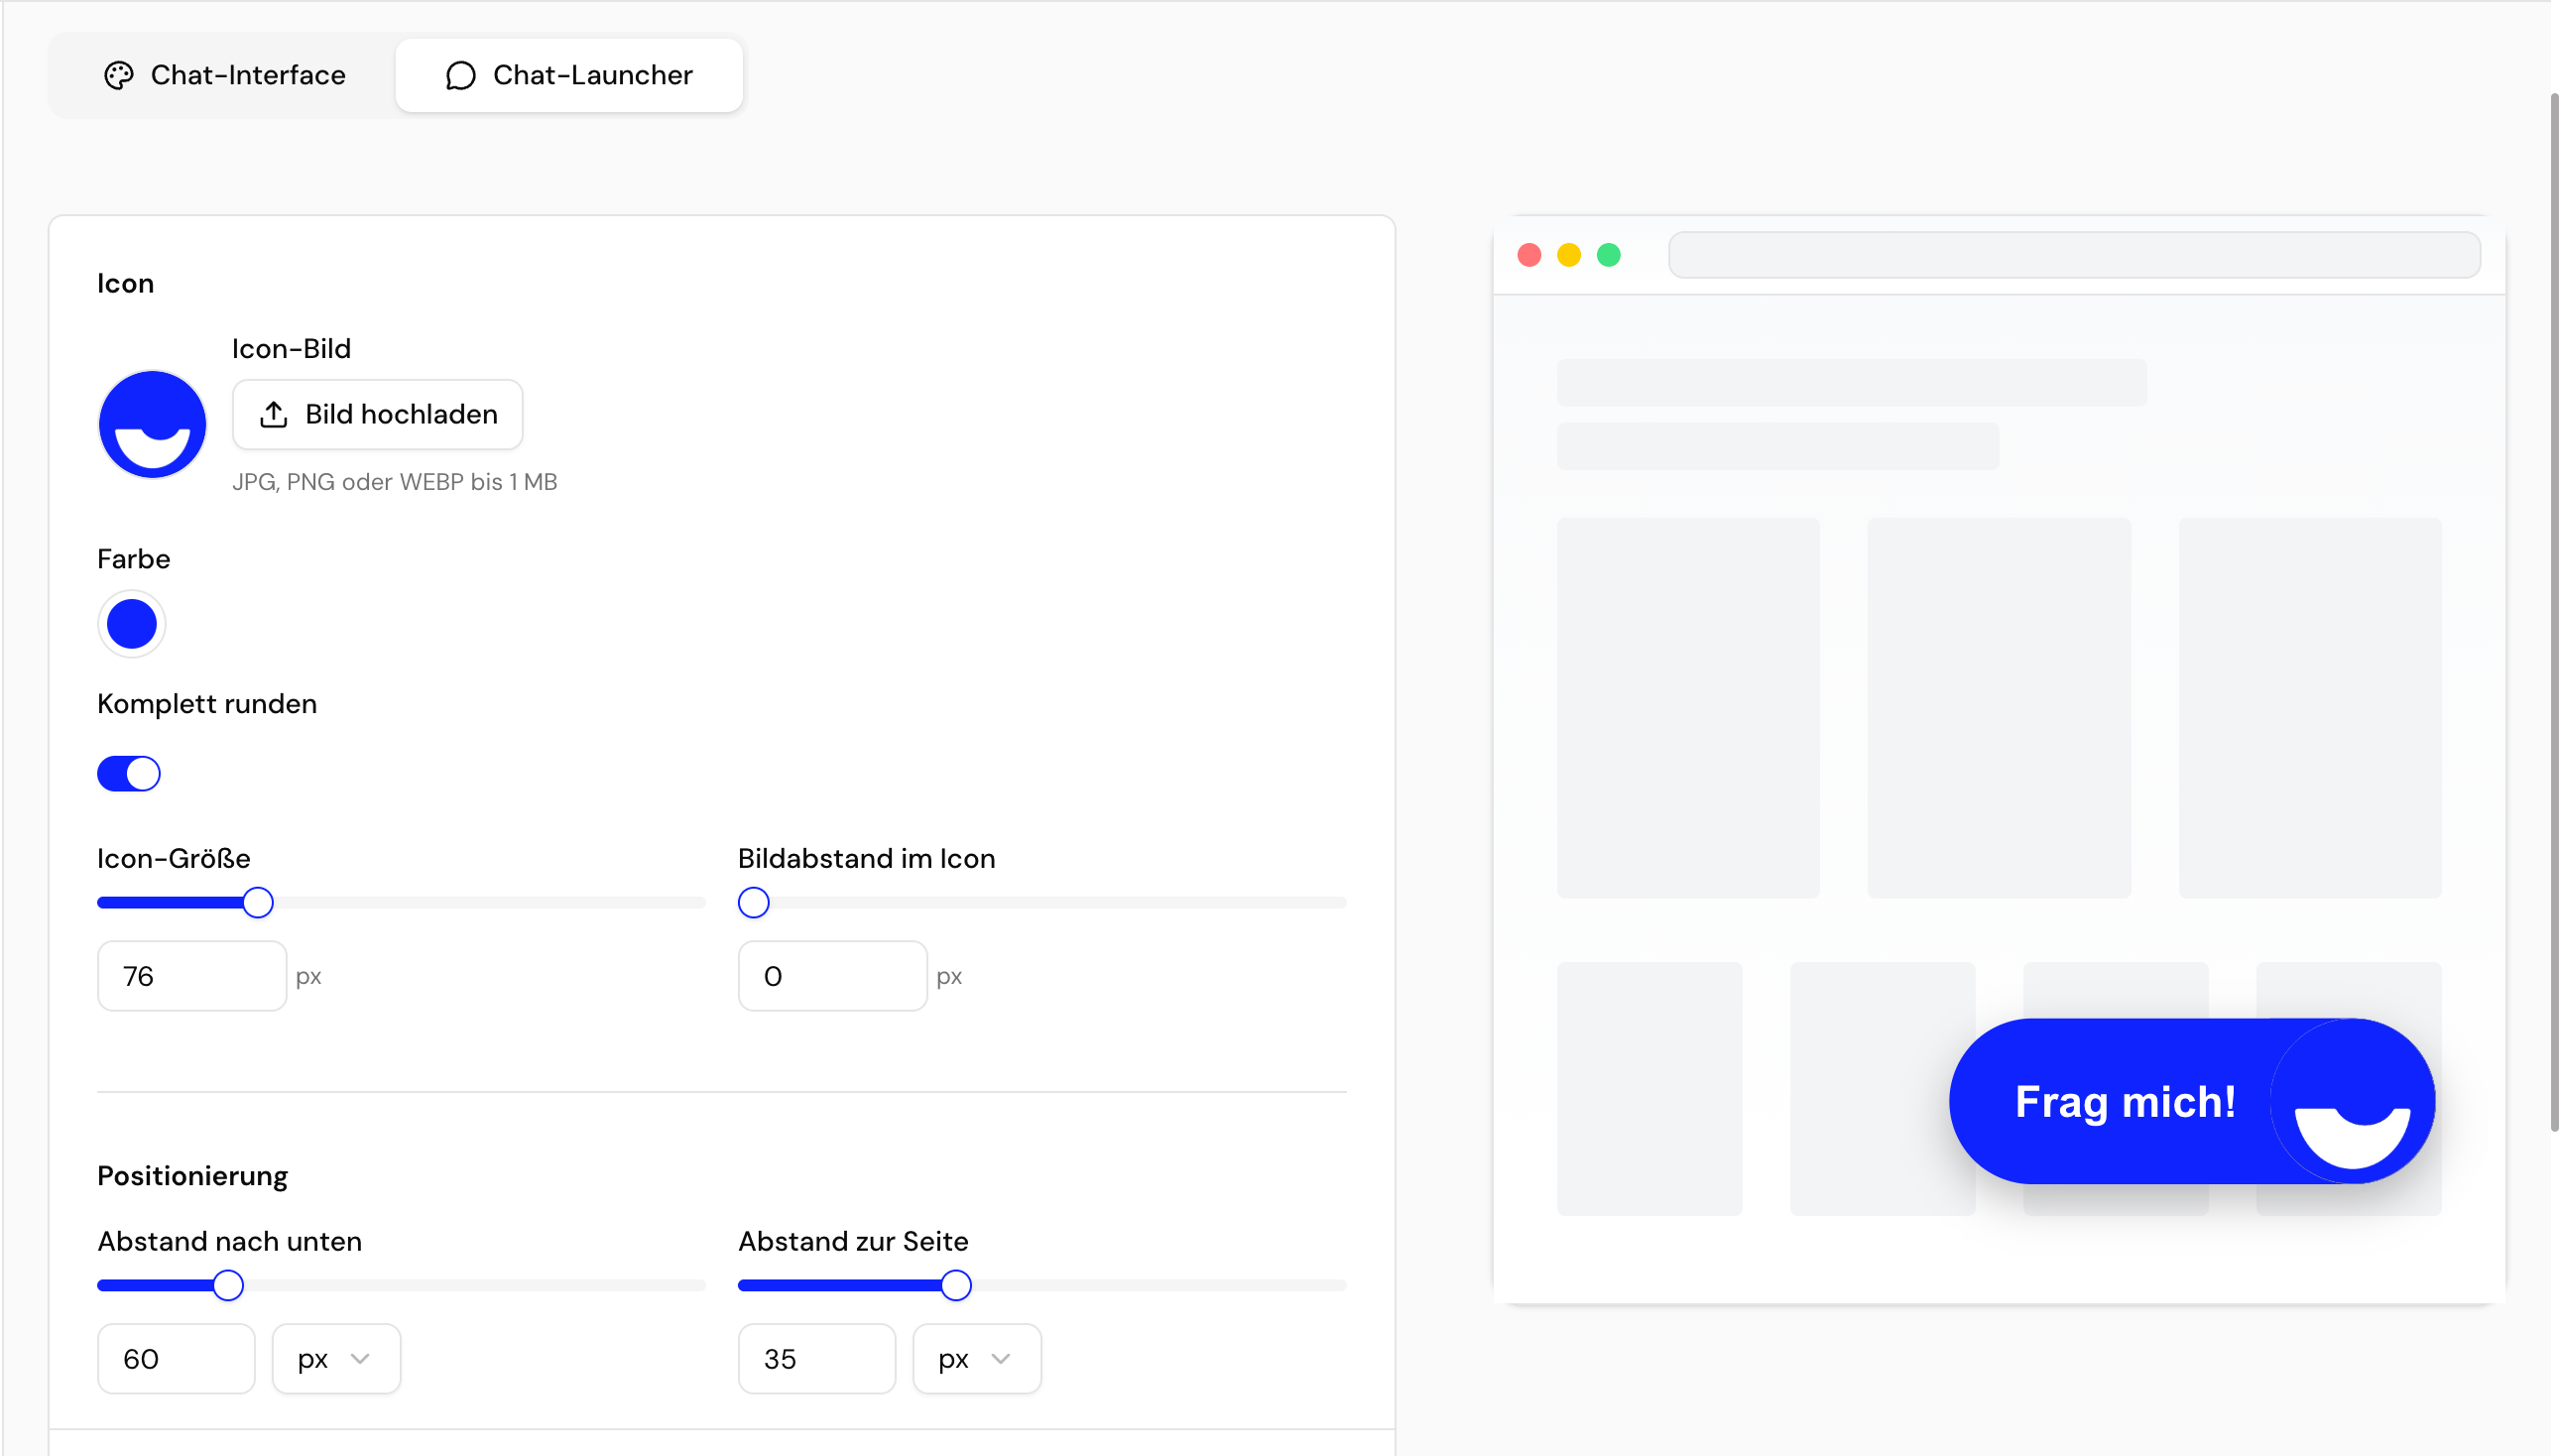Focus the Icon-Größe field showing 76
Screen dimensions: 2559x1456
coord(192,976)
